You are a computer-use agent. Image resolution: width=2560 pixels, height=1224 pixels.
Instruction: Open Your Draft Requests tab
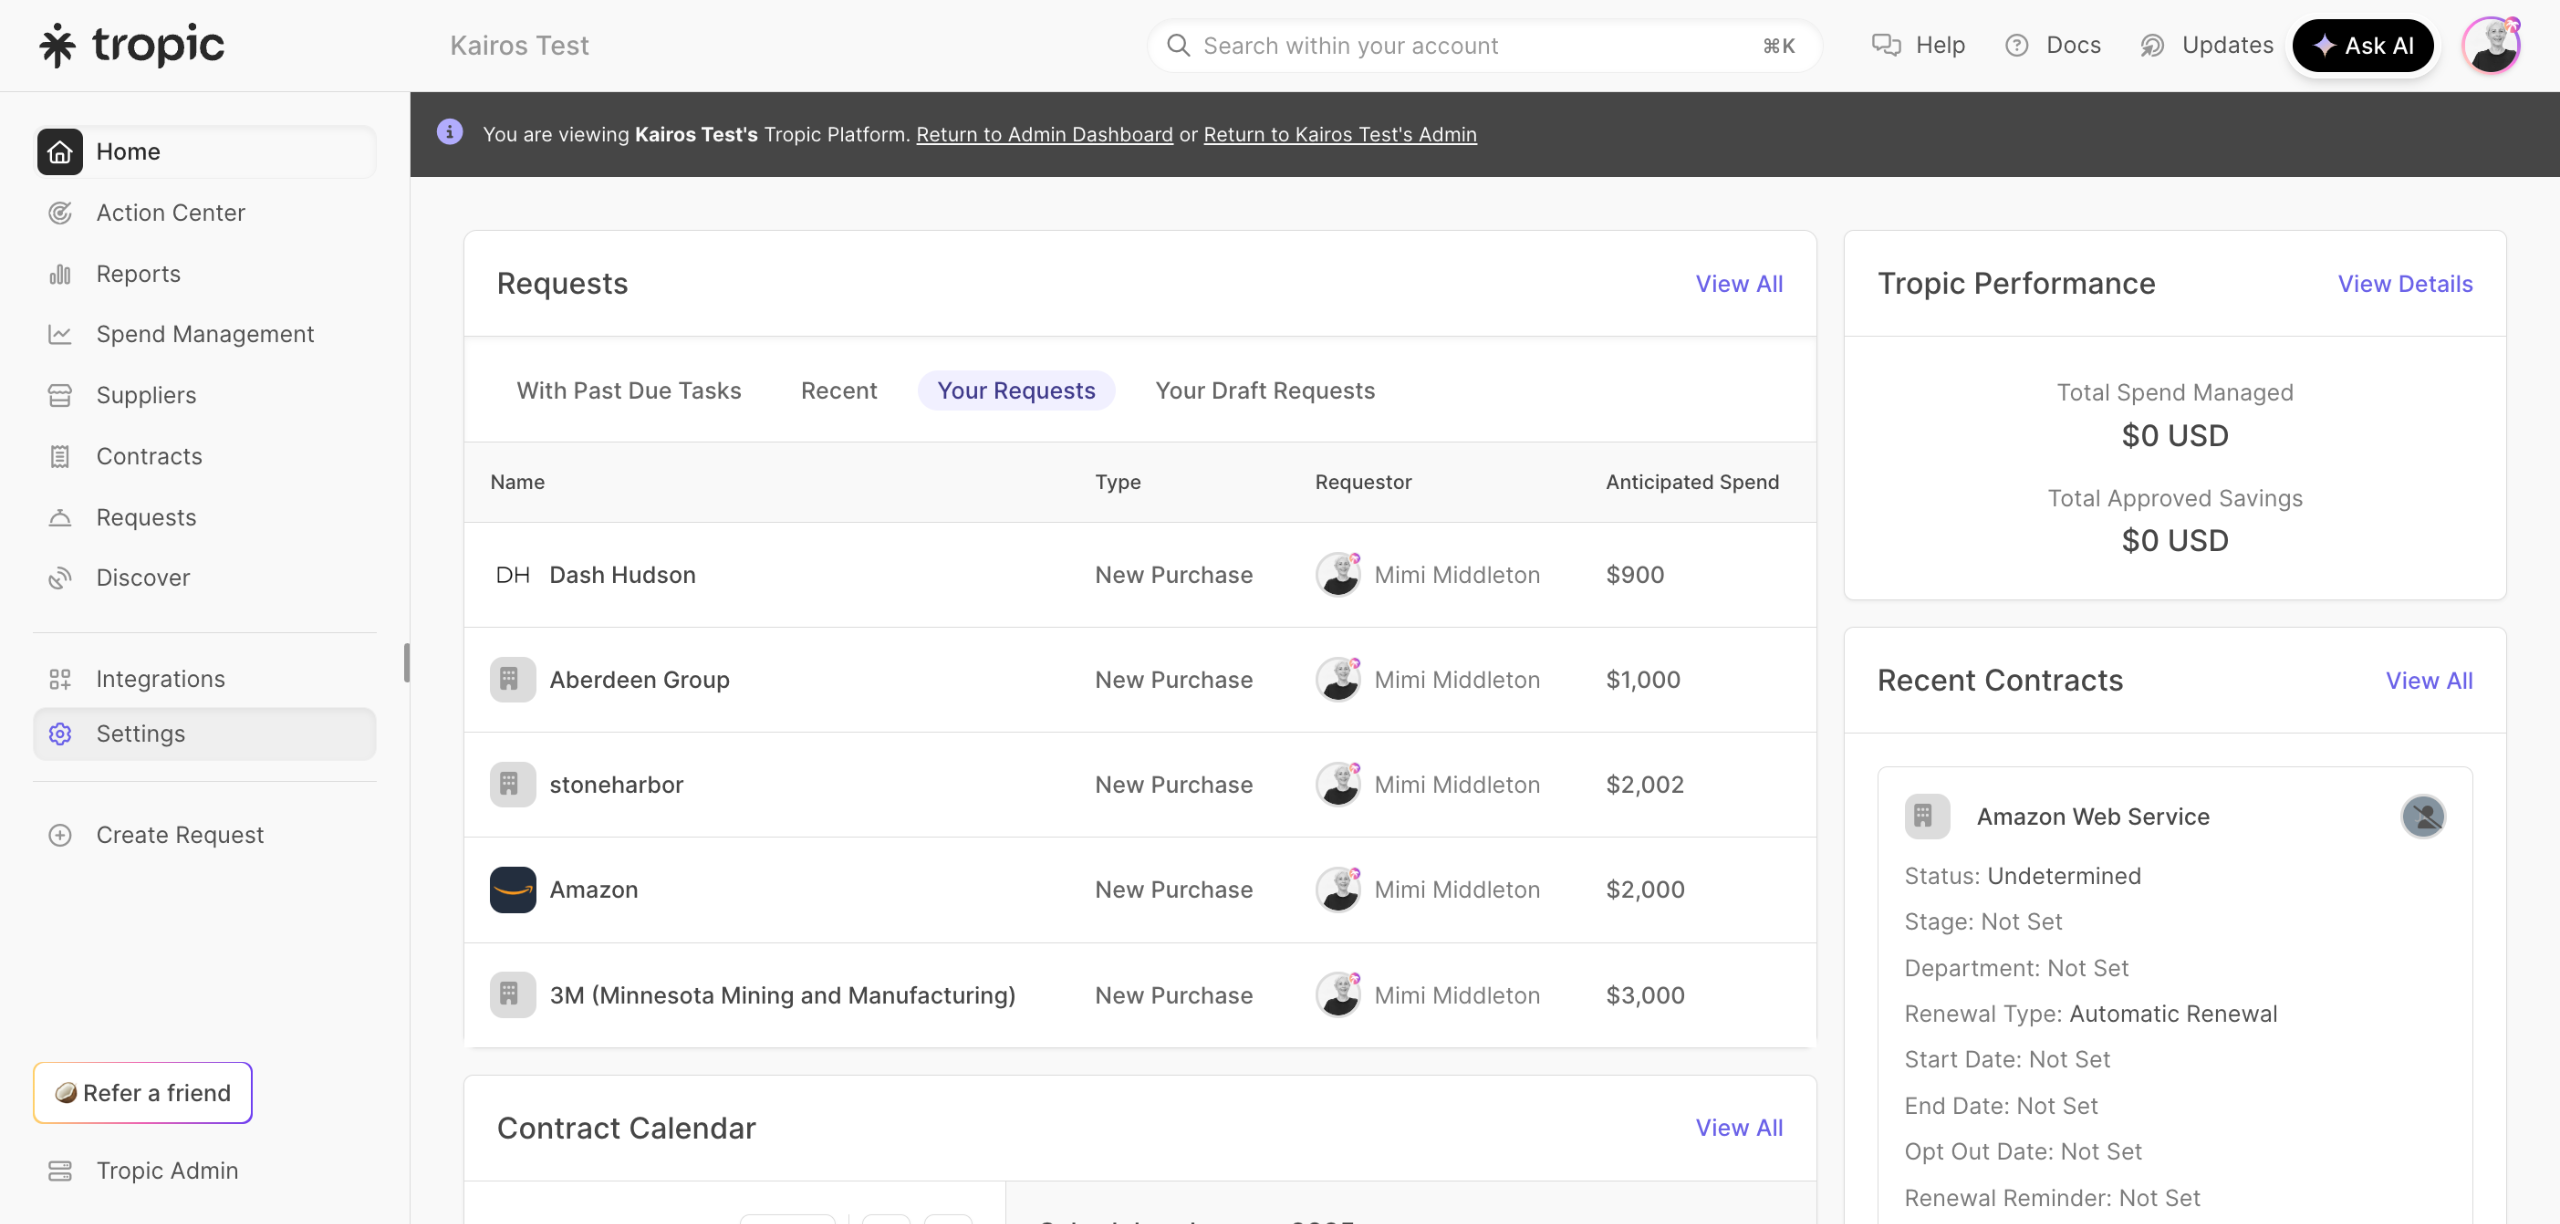(x=1265, y=391)
